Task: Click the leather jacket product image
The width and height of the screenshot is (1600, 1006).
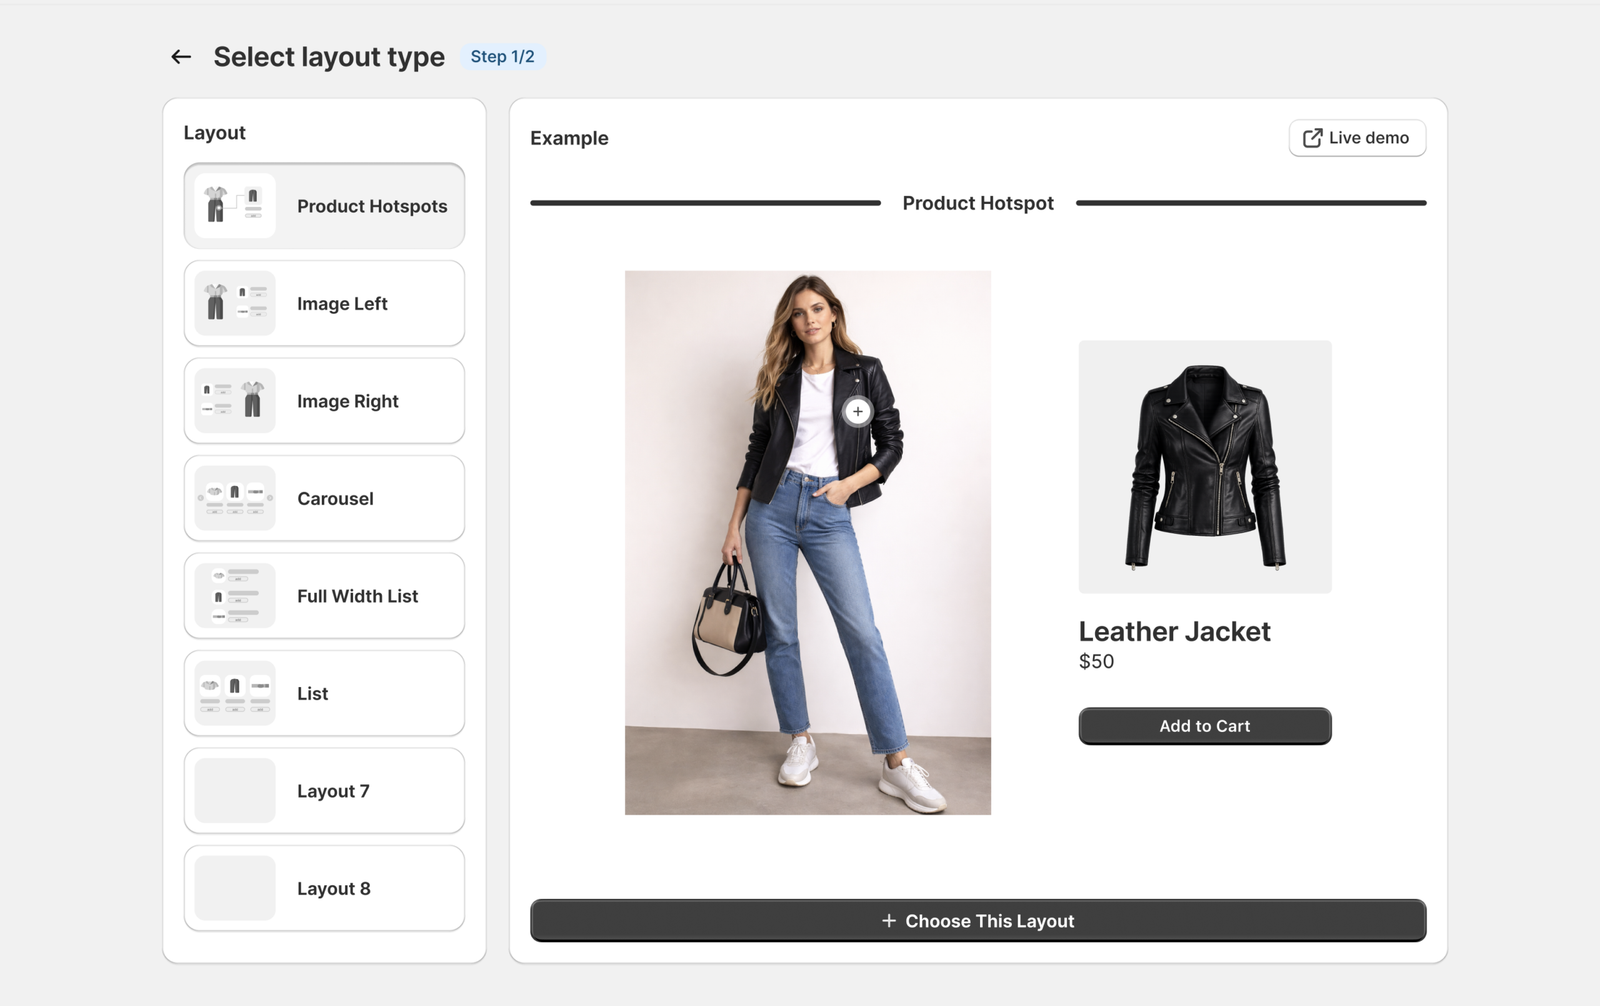Action: tap(1204, 467)
